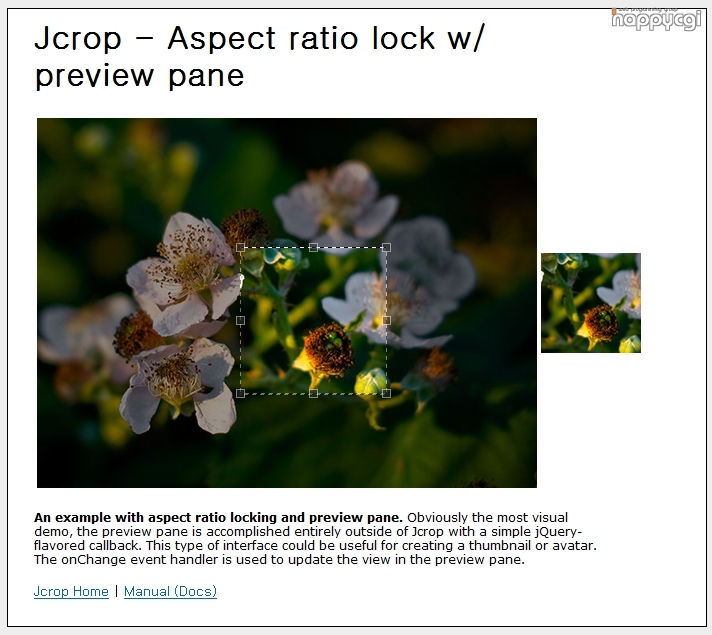The width and height of the screenshot is (712, 635).
Task: Click the top-right crop selection handle
Action: pos(386,248)
